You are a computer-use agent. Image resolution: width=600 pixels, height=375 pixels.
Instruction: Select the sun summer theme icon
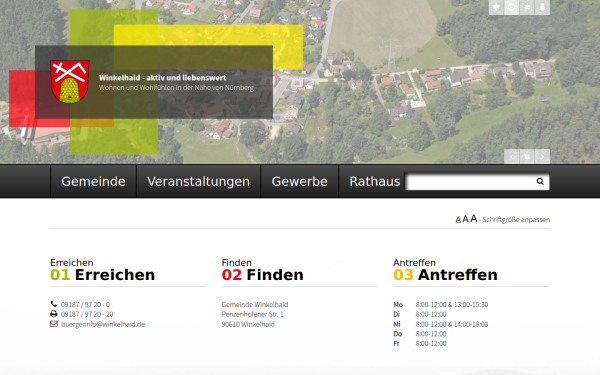[512, 7]
